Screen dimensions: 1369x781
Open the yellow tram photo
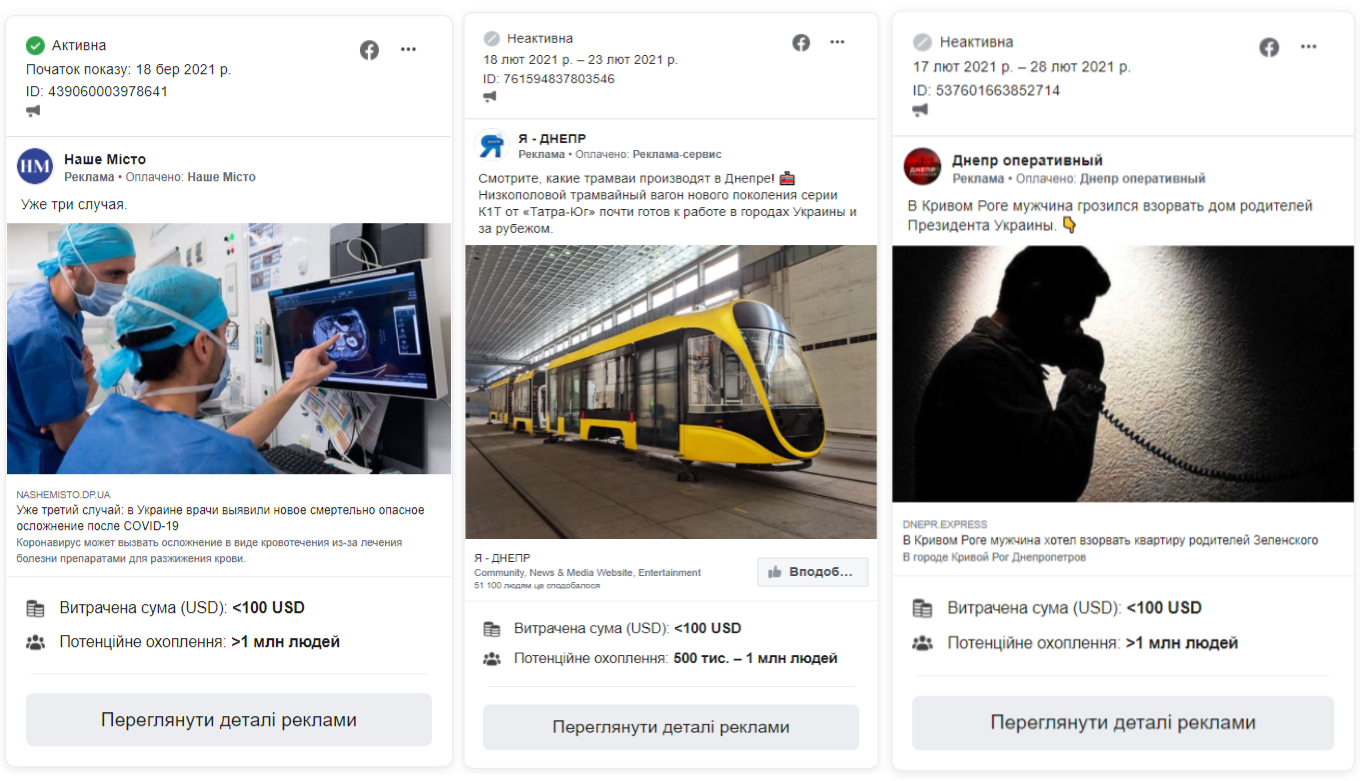(671, 392)
